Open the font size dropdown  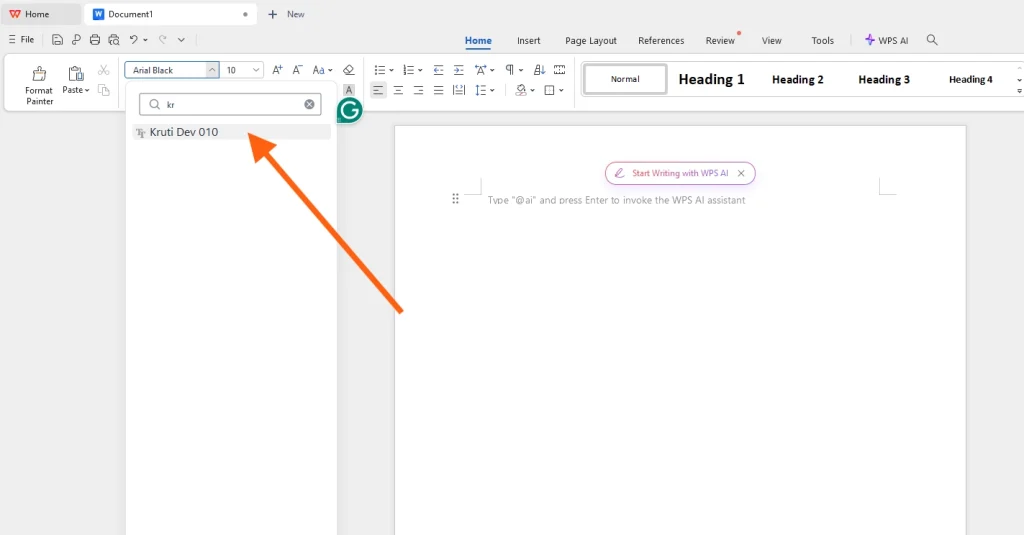(256, 70)
